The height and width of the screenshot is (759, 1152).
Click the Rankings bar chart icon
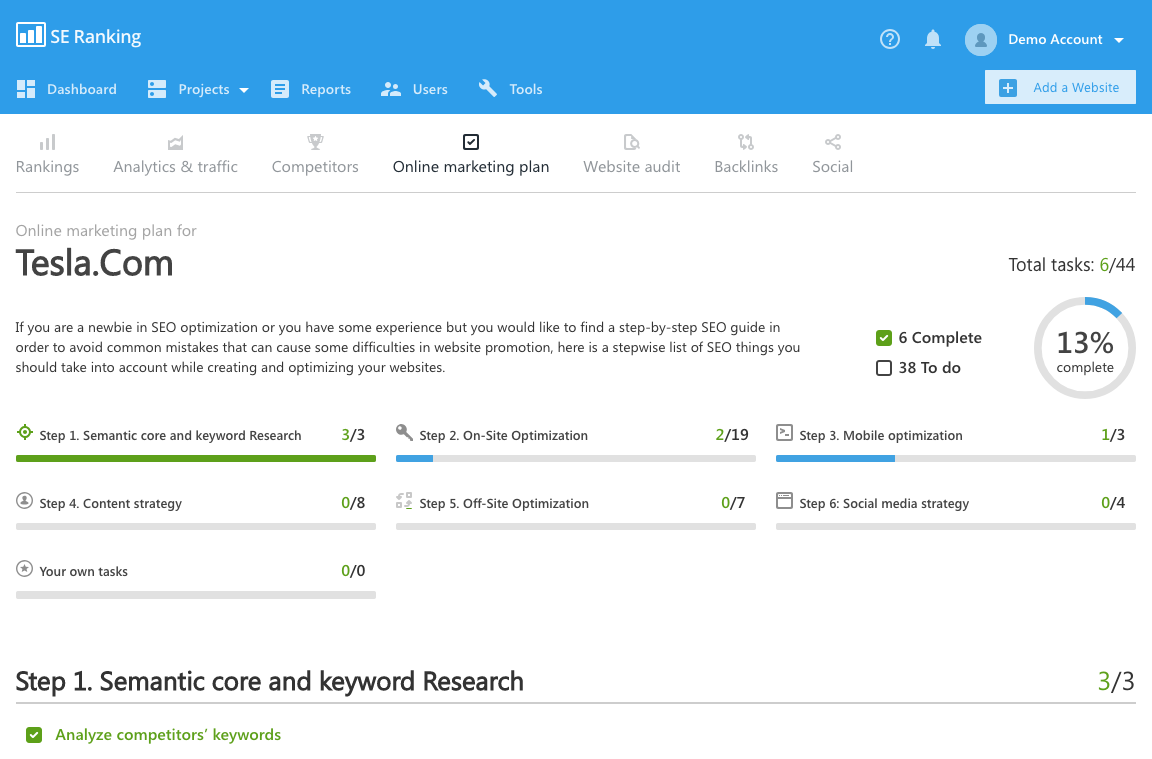[47, 142]
